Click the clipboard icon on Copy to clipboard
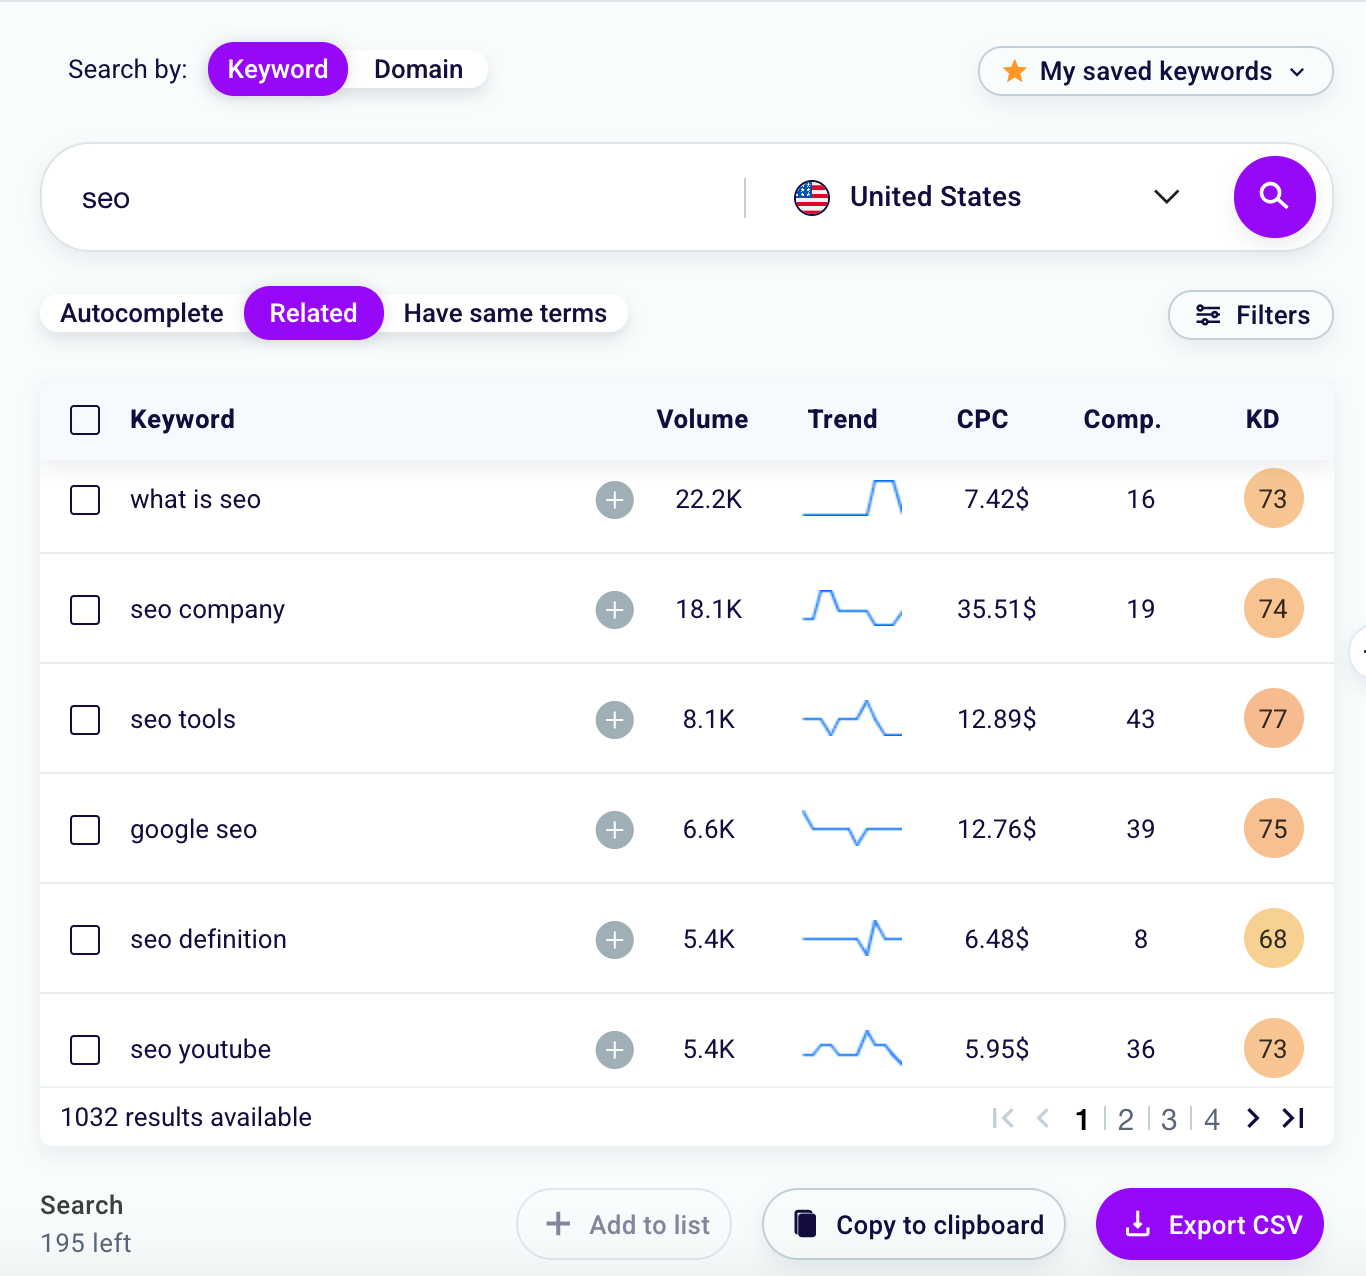 tap(806, 1223)
